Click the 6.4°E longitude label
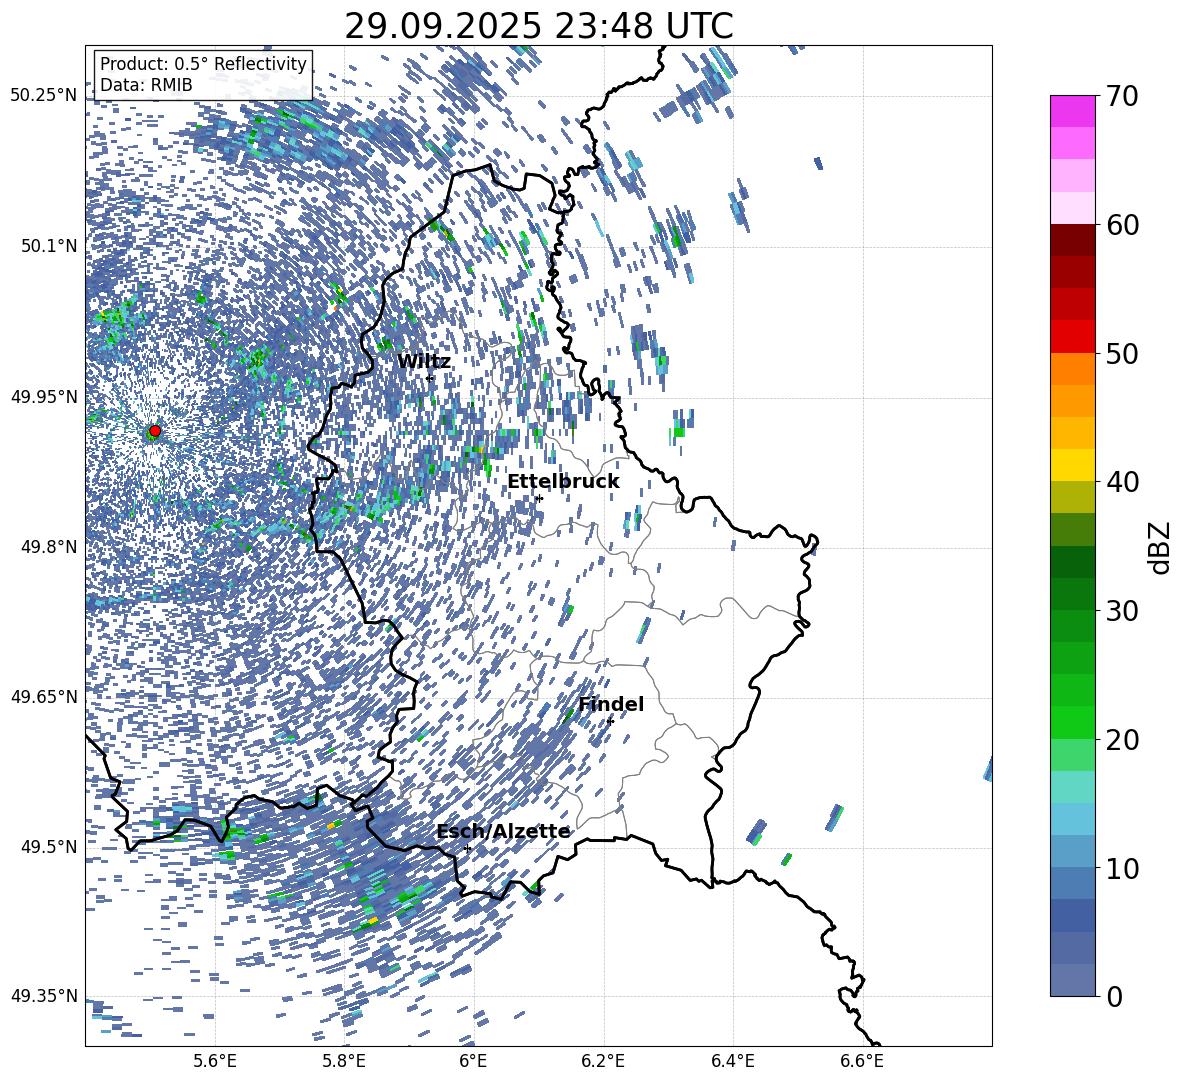Image resolution: width=1184 pixels, height=1081 pixels. click(732, 1061)
